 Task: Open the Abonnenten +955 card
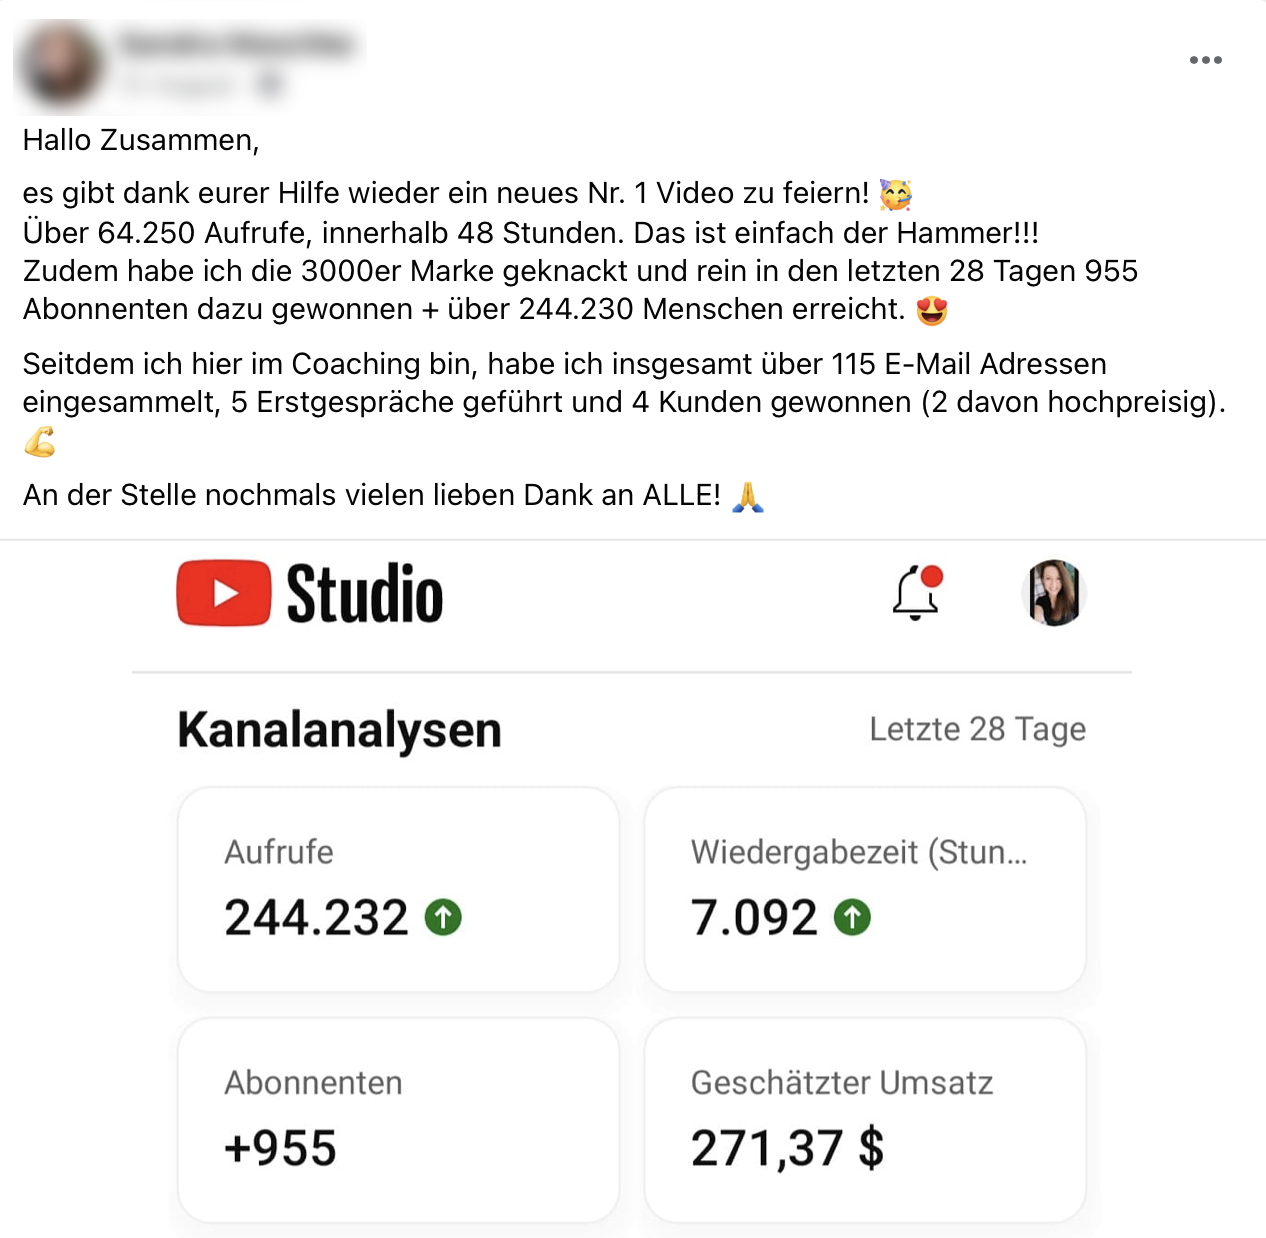(398, 1120)
